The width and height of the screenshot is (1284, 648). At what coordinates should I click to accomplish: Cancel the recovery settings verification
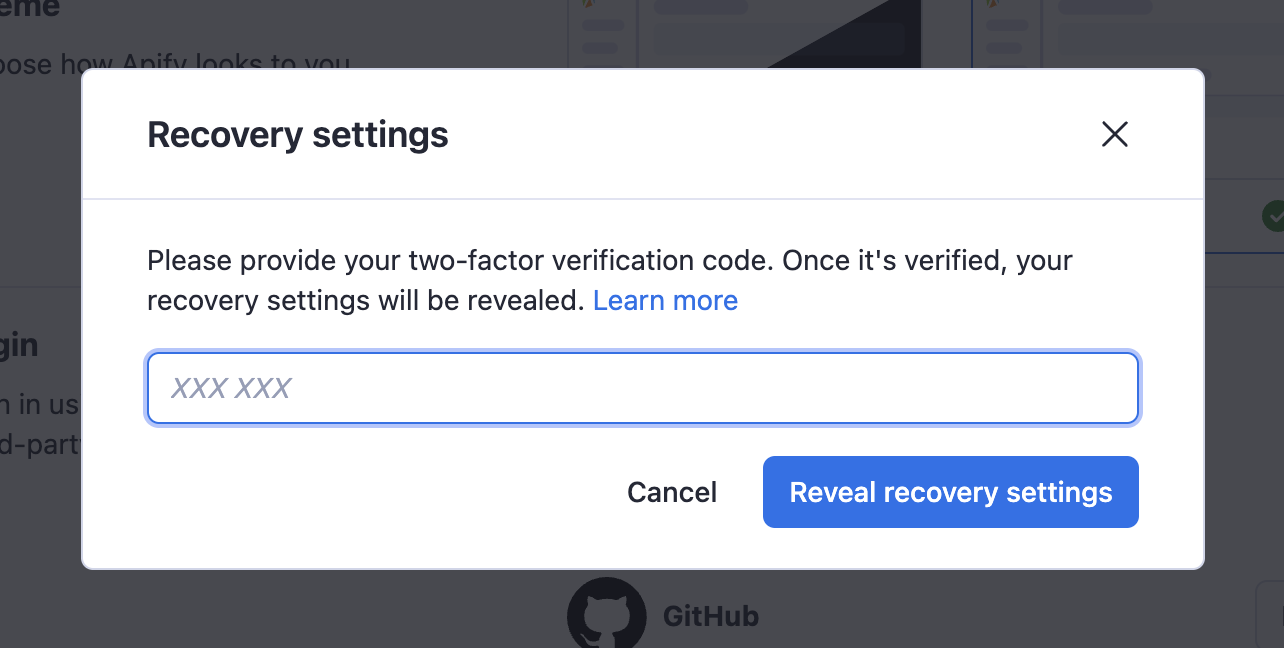point(671,491)
